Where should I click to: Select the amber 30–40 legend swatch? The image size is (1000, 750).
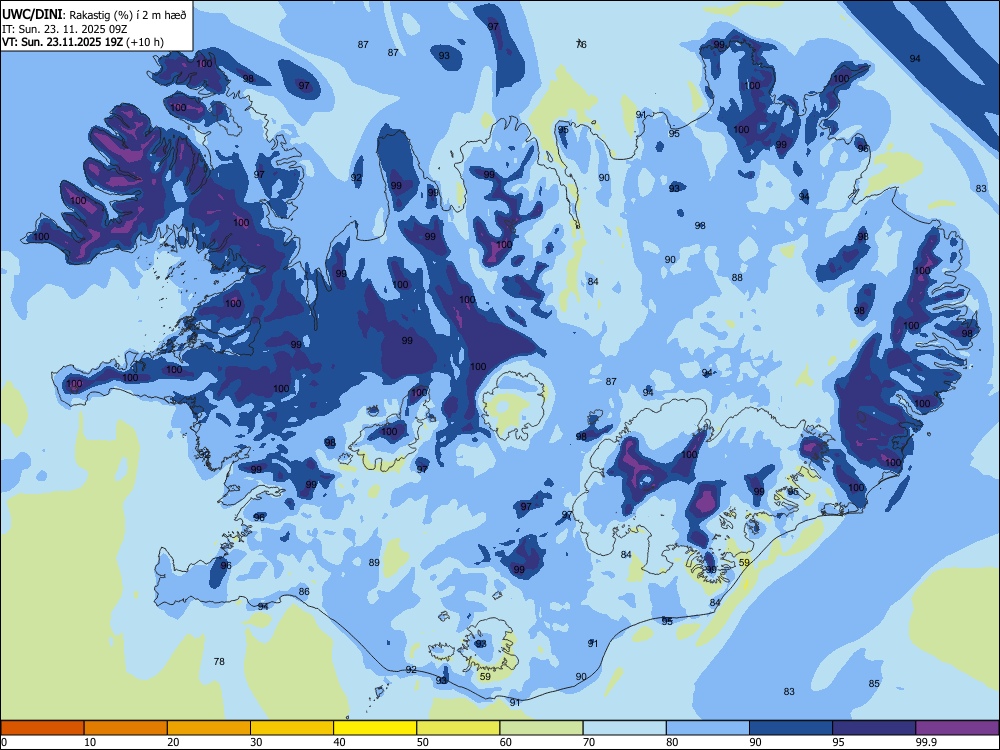tap(292, 728)
